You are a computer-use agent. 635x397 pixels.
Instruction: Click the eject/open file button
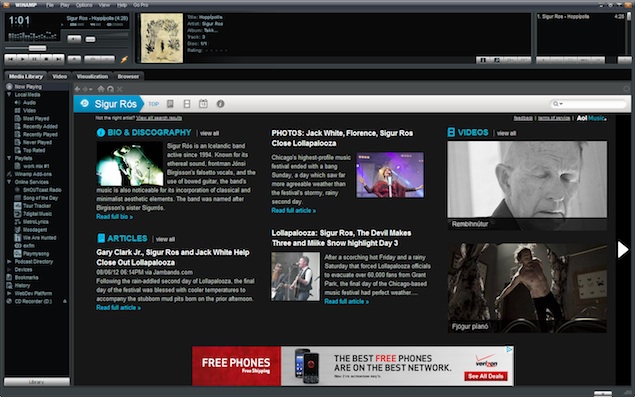(x=74, y=59)
